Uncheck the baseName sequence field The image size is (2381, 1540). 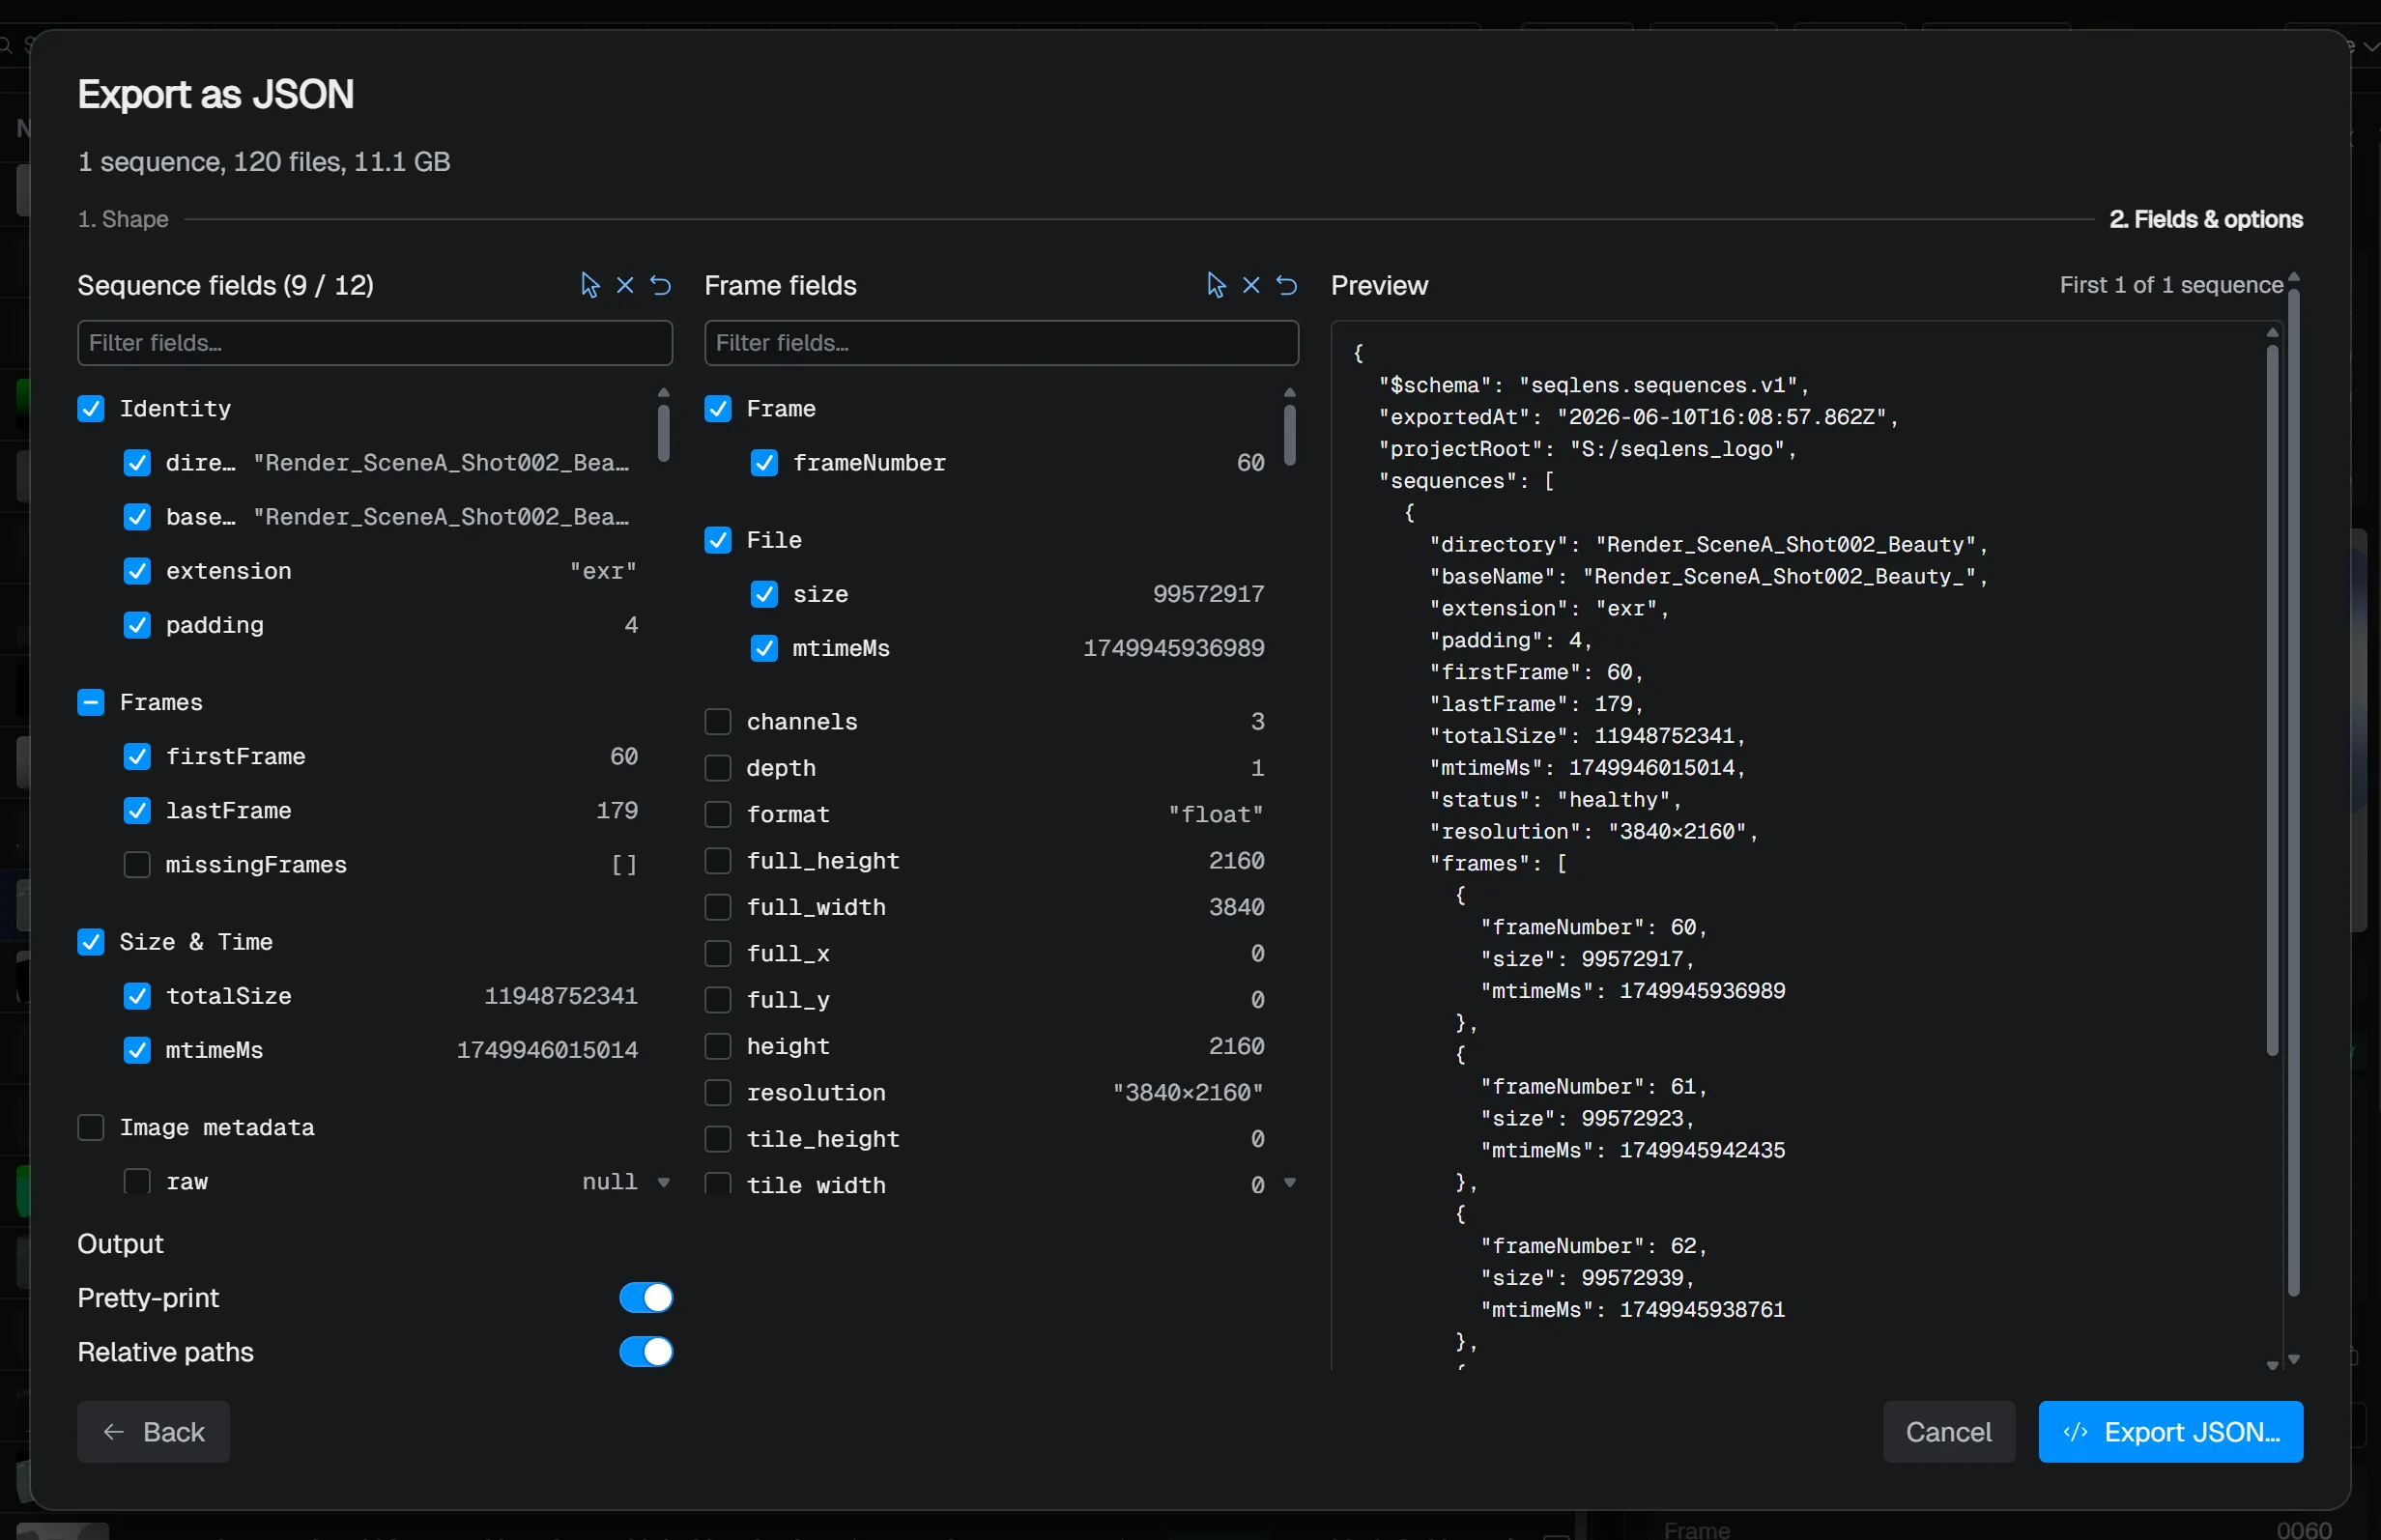click(x=137, y=517)
